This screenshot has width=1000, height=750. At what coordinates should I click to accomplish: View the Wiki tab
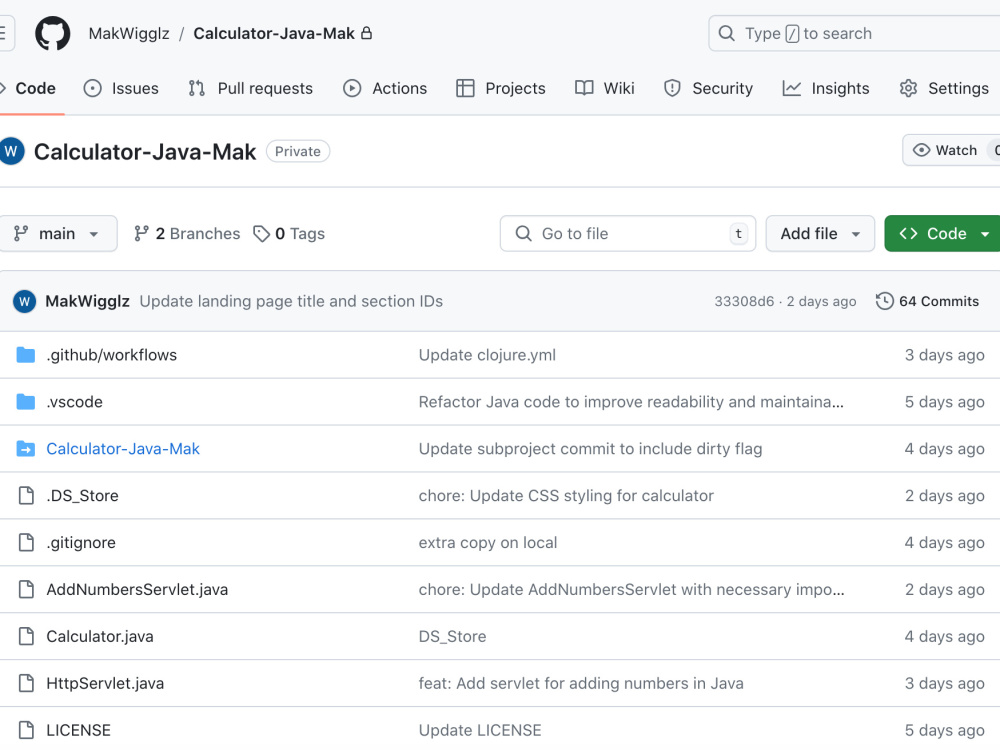coord(605,88)
